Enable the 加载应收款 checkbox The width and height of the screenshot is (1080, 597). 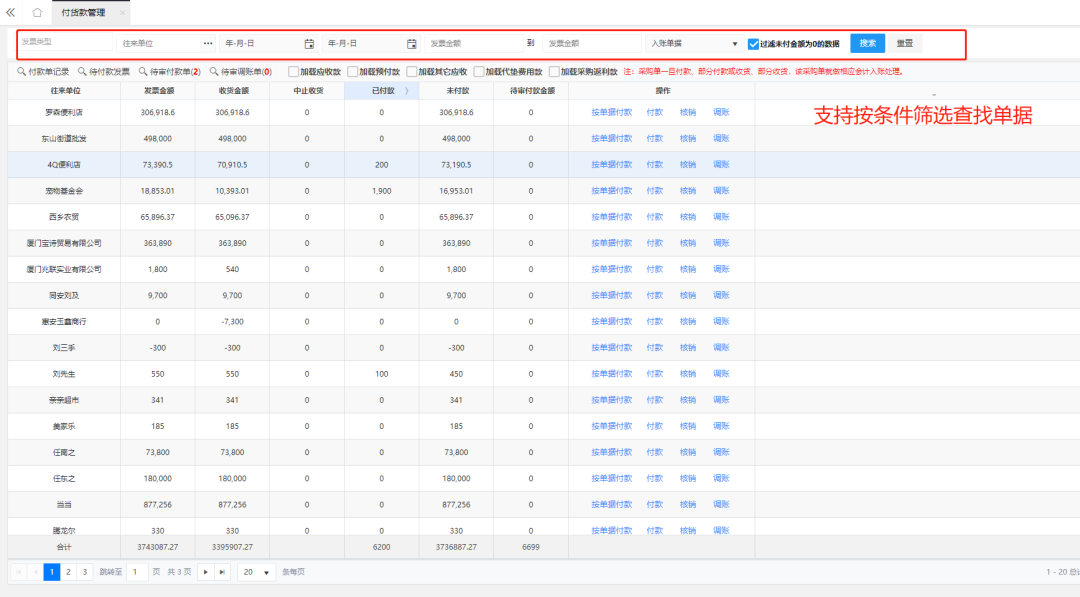tap(293, 72)
